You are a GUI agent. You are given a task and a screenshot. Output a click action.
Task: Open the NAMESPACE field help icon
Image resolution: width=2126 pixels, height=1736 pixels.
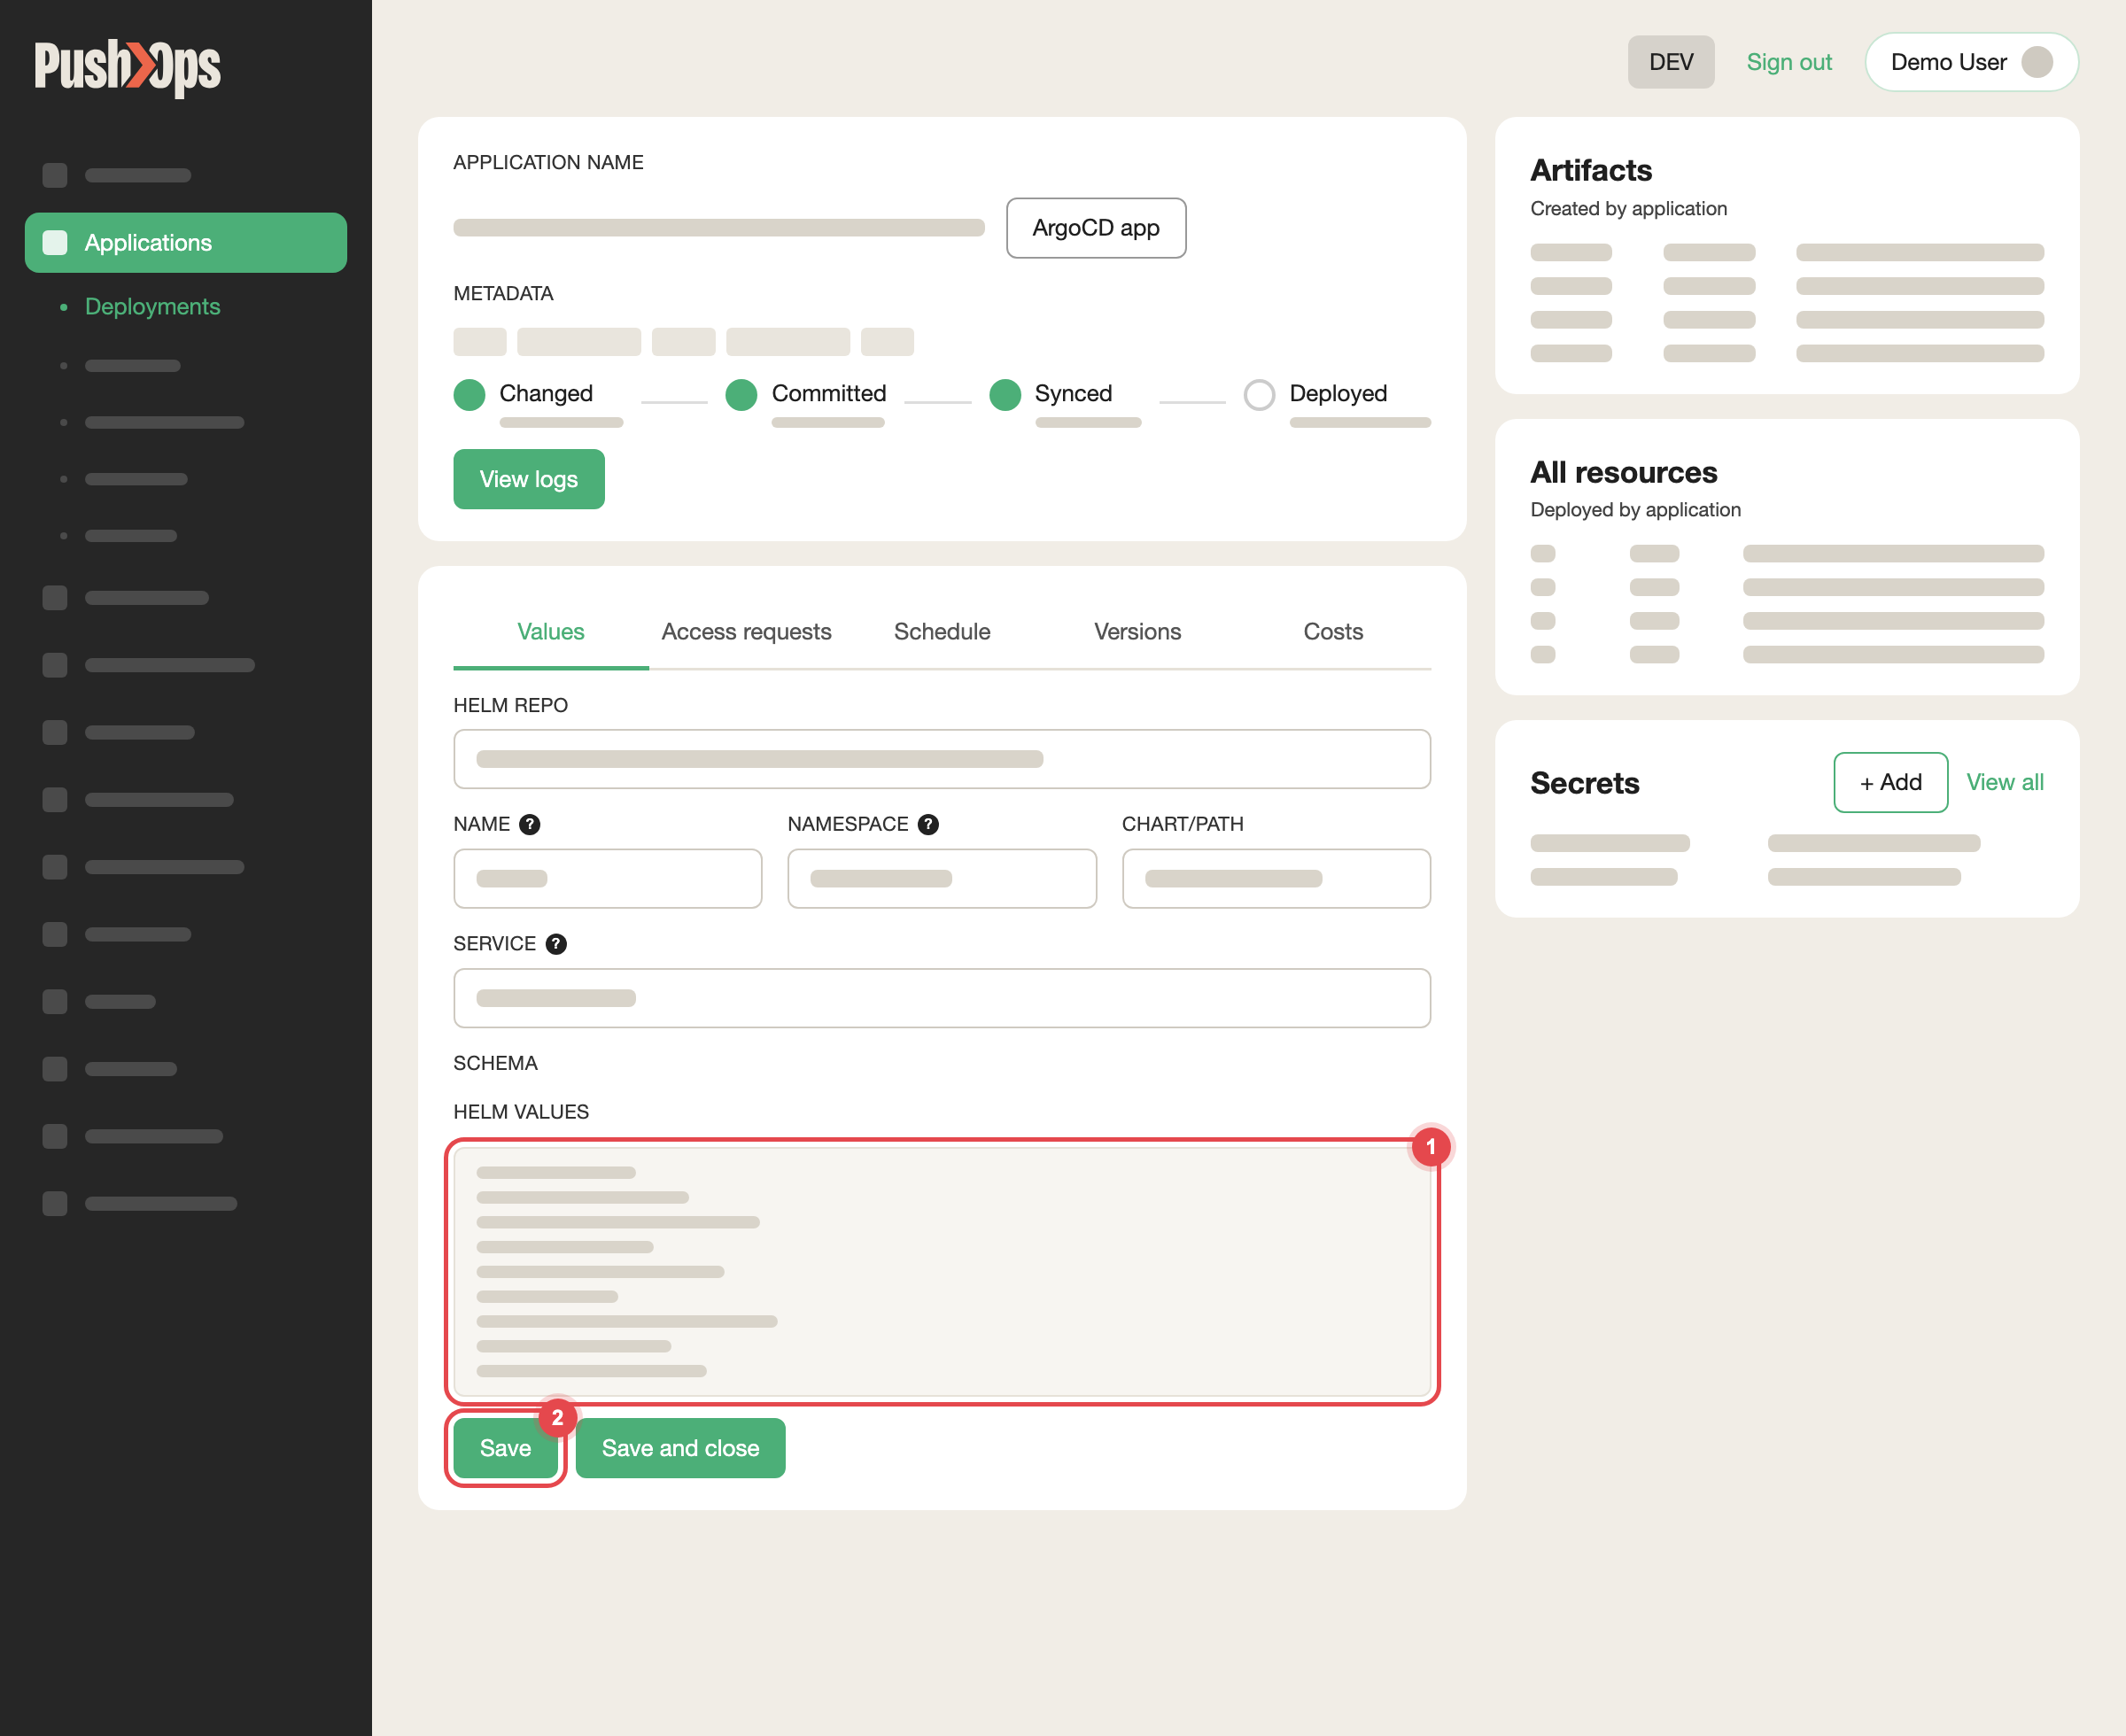point(928,824)
